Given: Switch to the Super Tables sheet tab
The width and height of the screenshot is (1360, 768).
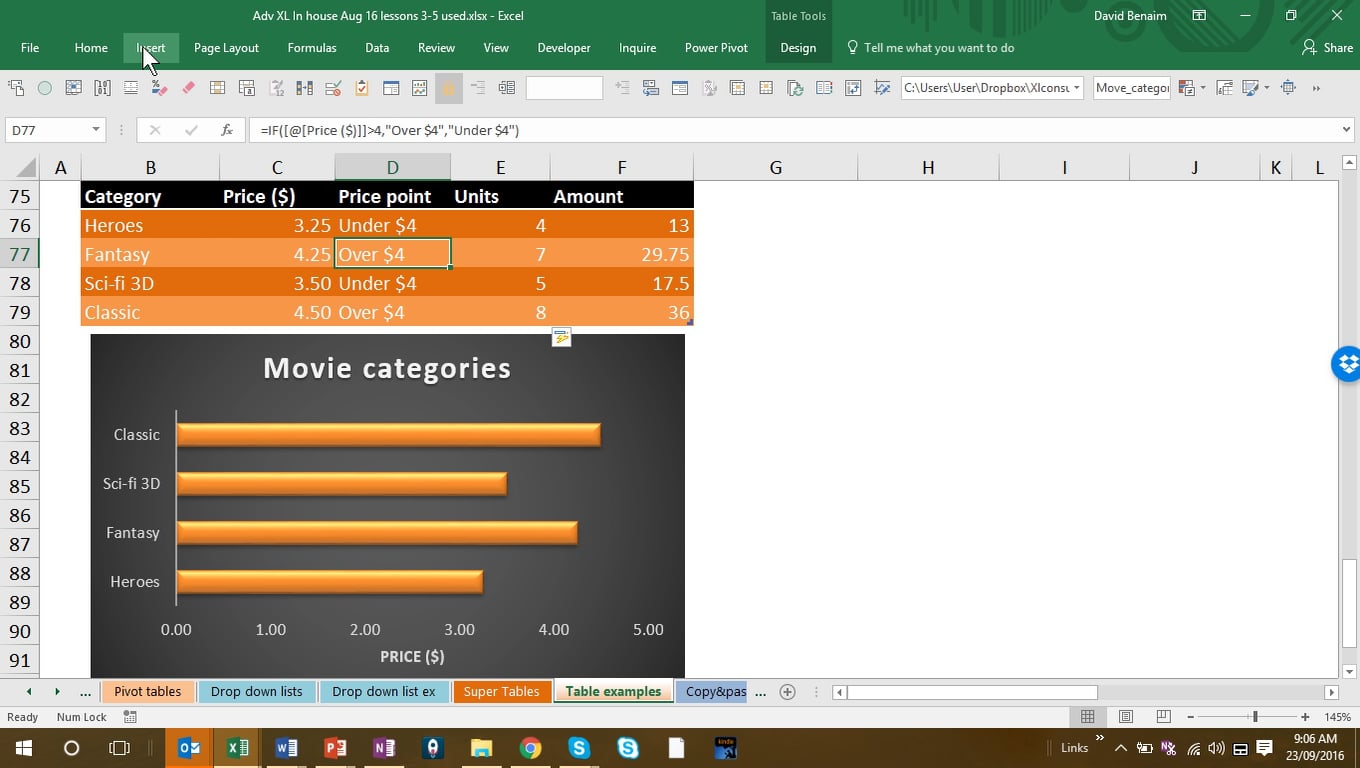Looking at the screenshot, I should [501, 692].
